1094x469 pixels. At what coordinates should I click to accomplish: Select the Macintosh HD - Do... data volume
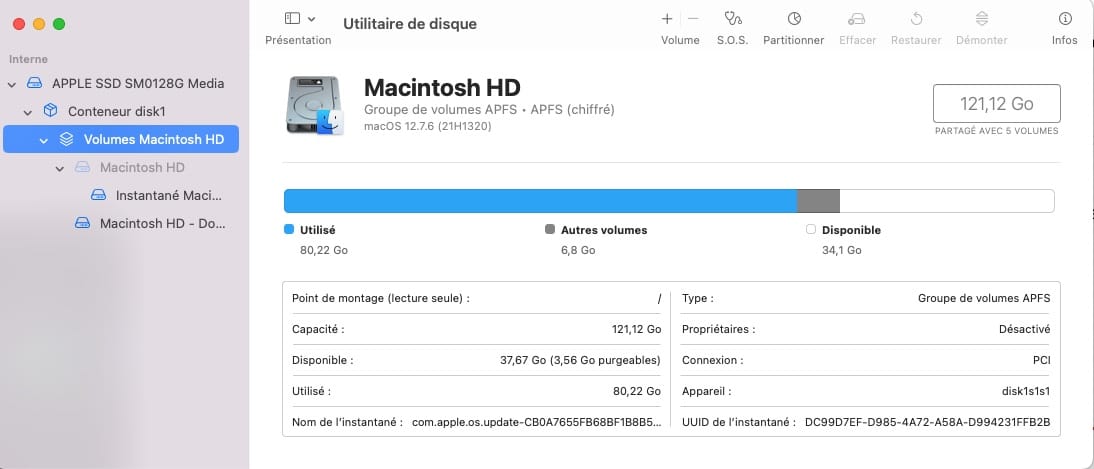(161, 224)
